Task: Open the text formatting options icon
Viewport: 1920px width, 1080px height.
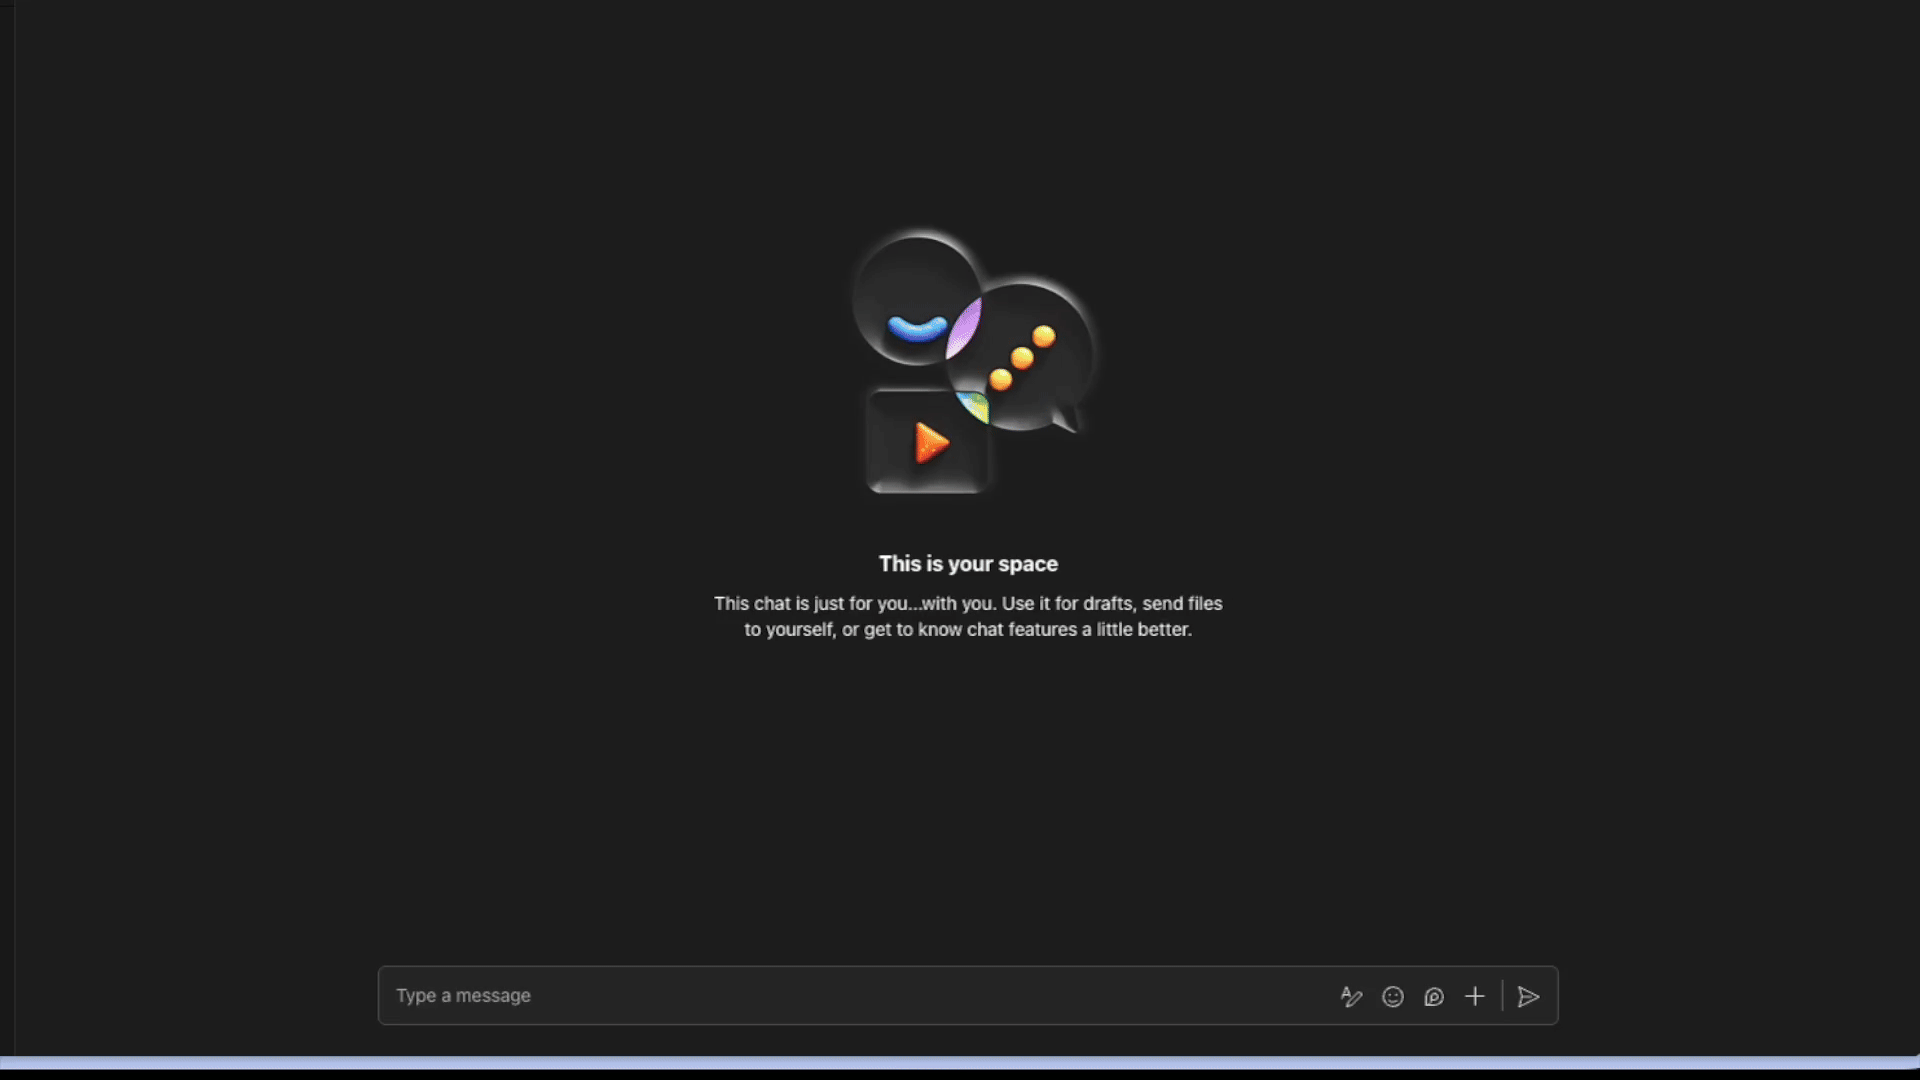Action: tap(1351, 996)
